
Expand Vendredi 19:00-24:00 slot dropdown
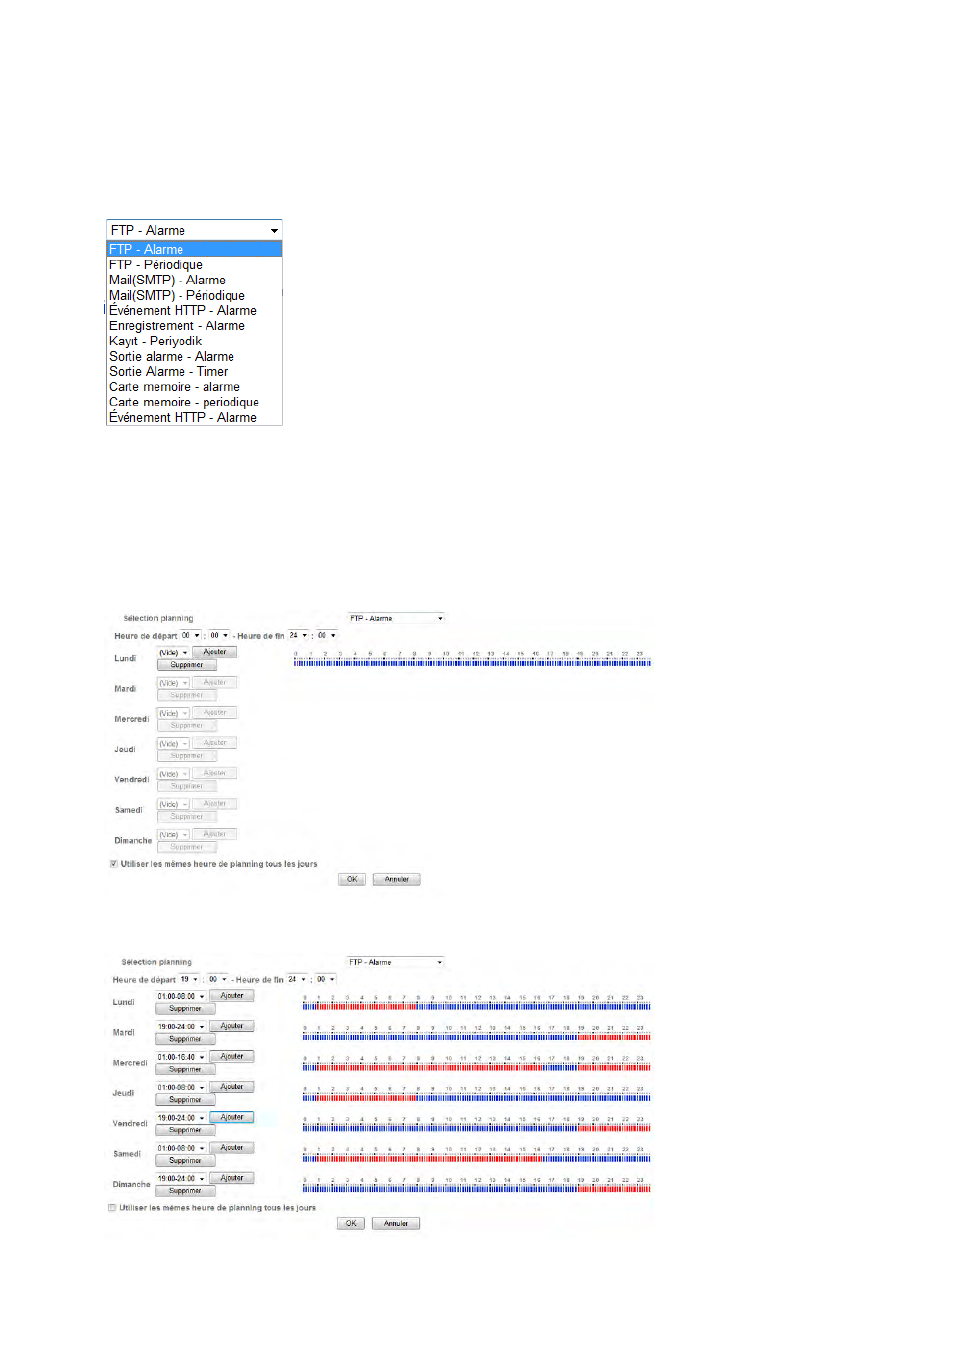click(x=181, y=1118)
